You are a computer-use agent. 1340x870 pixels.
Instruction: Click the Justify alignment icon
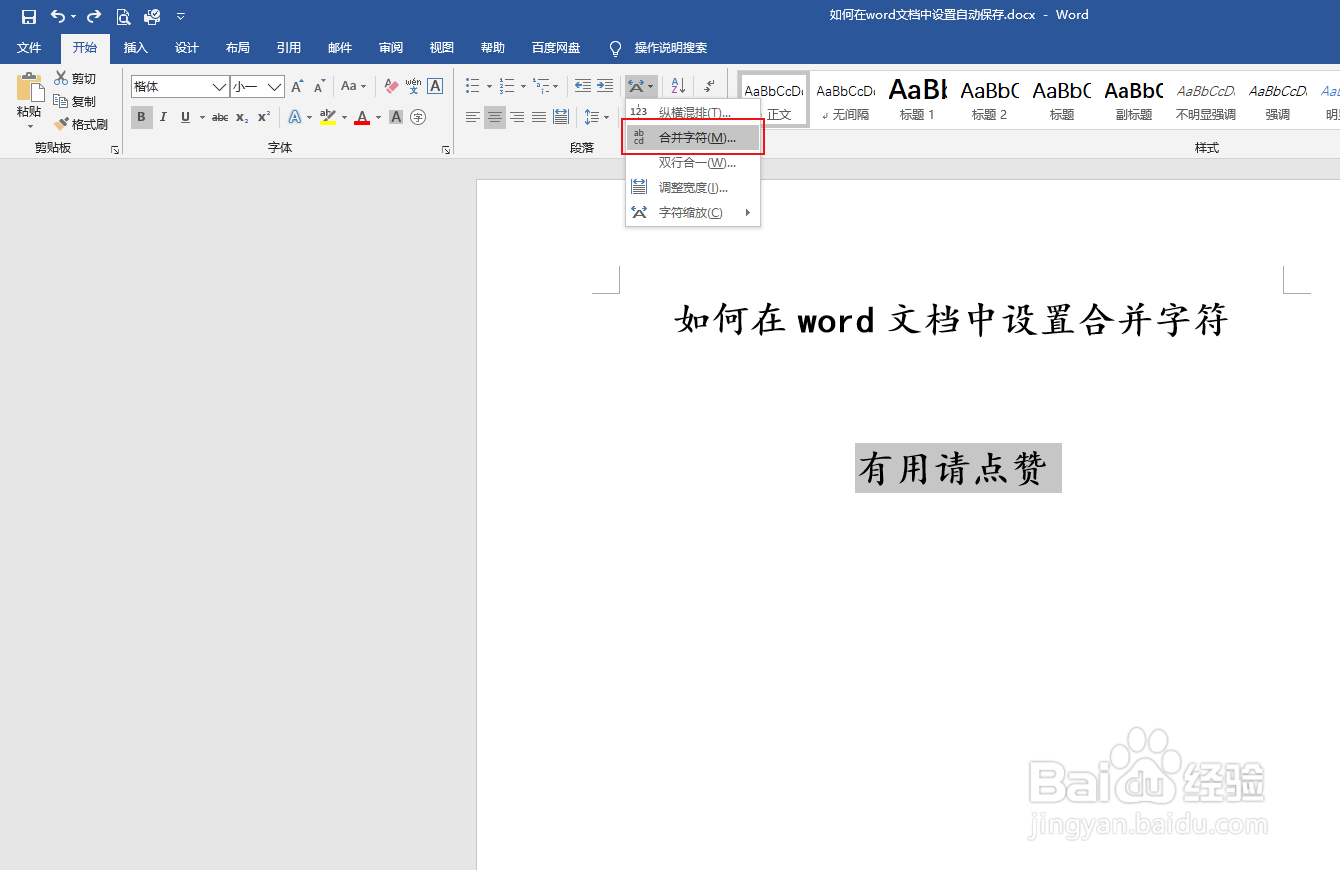pos(539,118)
